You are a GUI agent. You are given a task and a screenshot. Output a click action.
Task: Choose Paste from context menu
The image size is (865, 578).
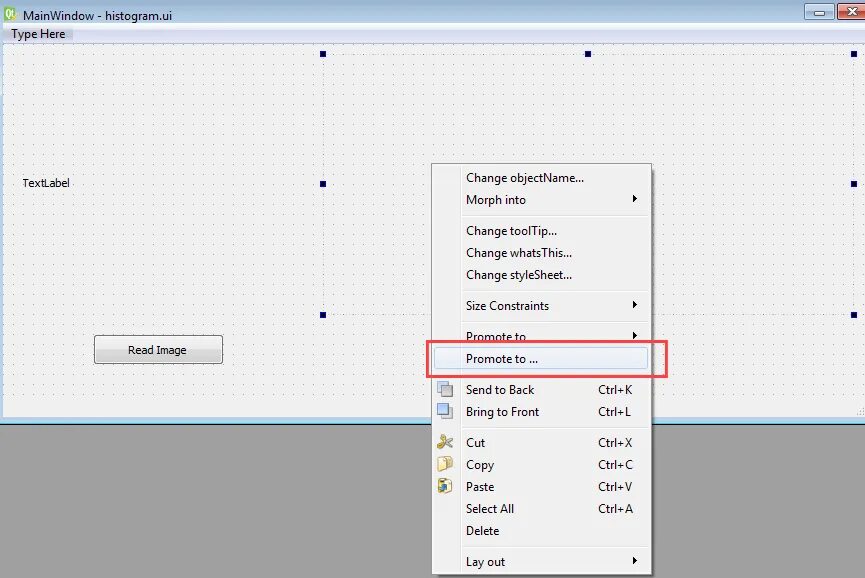click(x=541, y=486)
